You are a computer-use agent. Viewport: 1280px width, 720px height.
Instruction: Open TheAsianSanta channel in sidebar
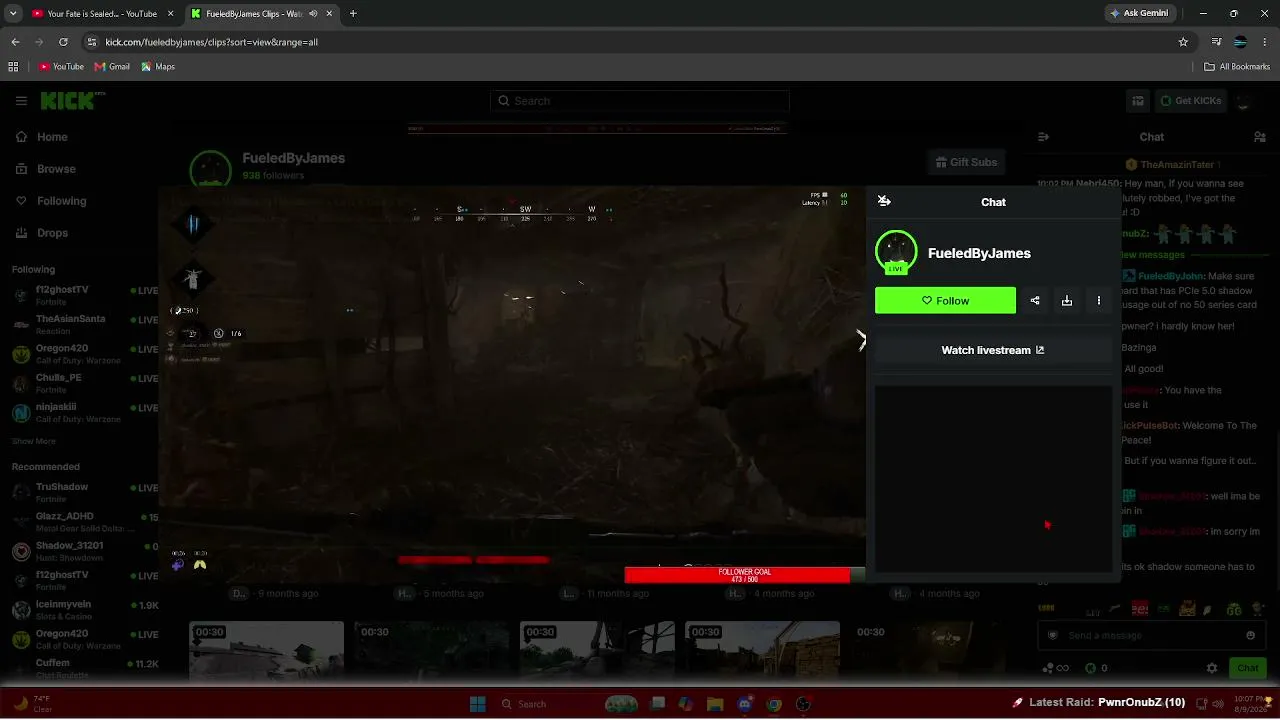[x=84, y=324]
